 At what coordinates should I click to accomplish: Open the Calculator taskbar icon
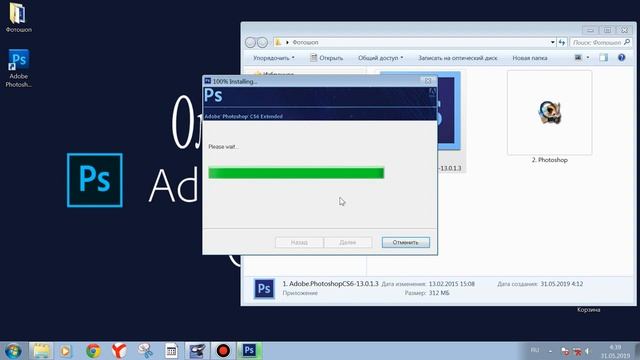pos(171,351)
